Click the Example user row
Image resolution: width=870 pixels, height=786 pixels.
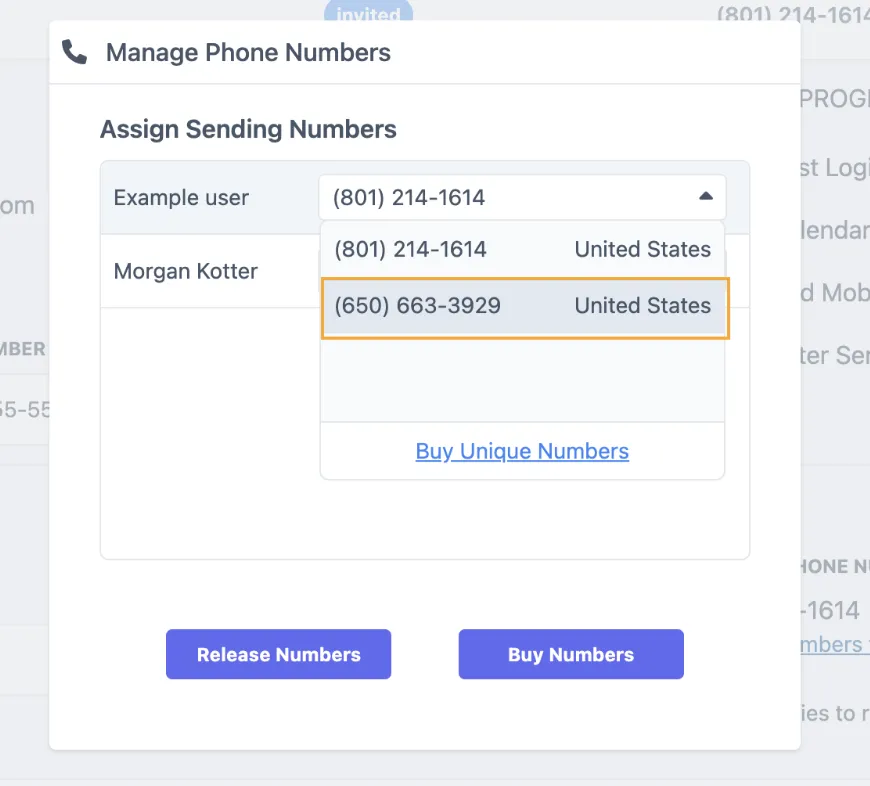pos(180,197)
